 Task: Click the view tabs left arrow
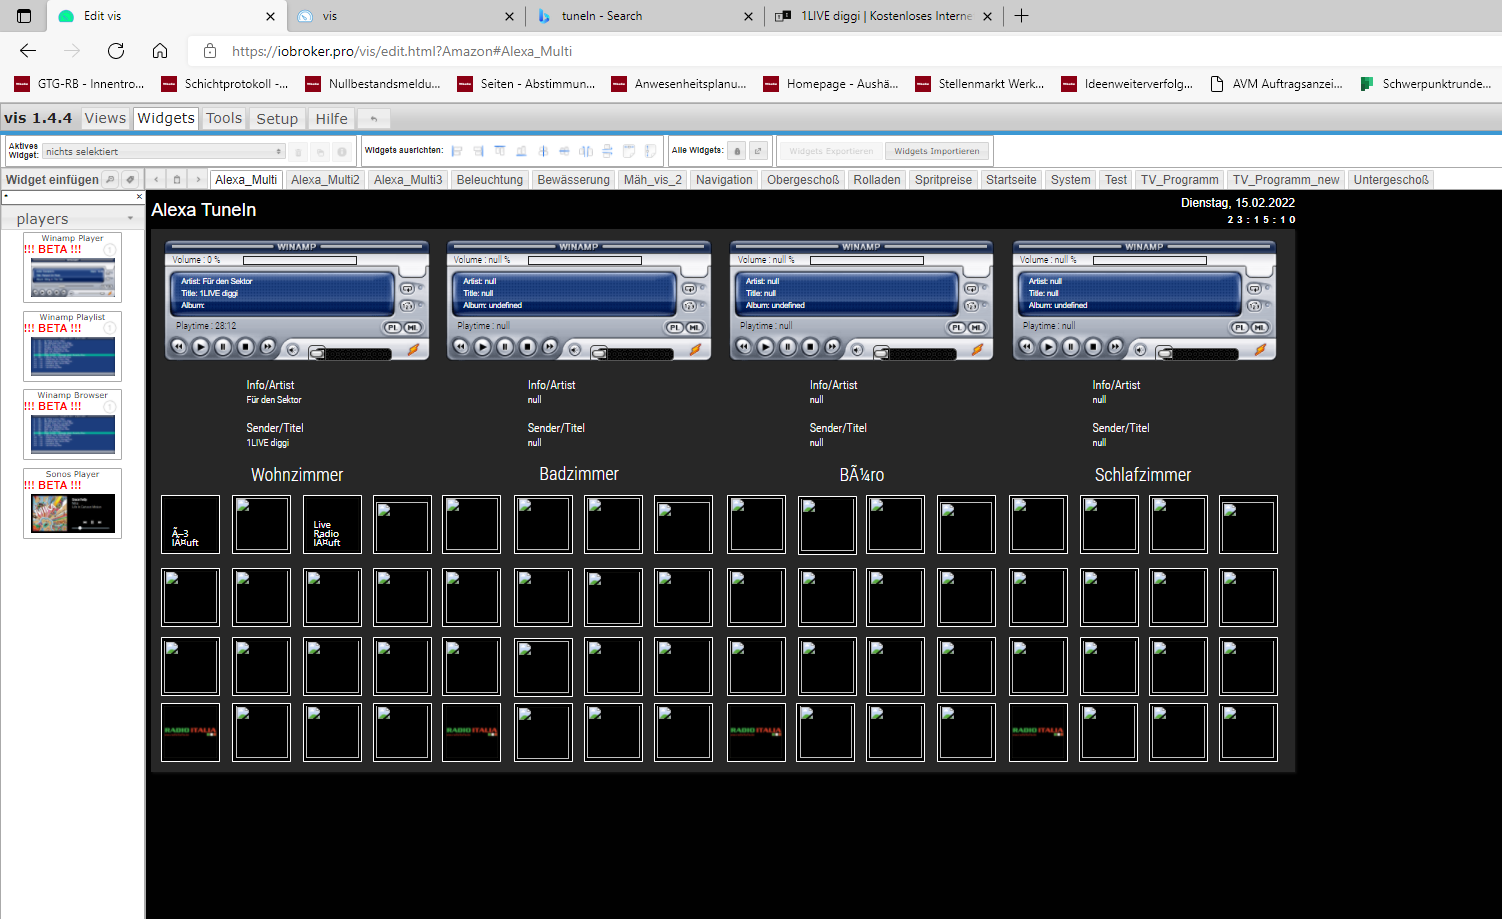[x=156, y=180]
